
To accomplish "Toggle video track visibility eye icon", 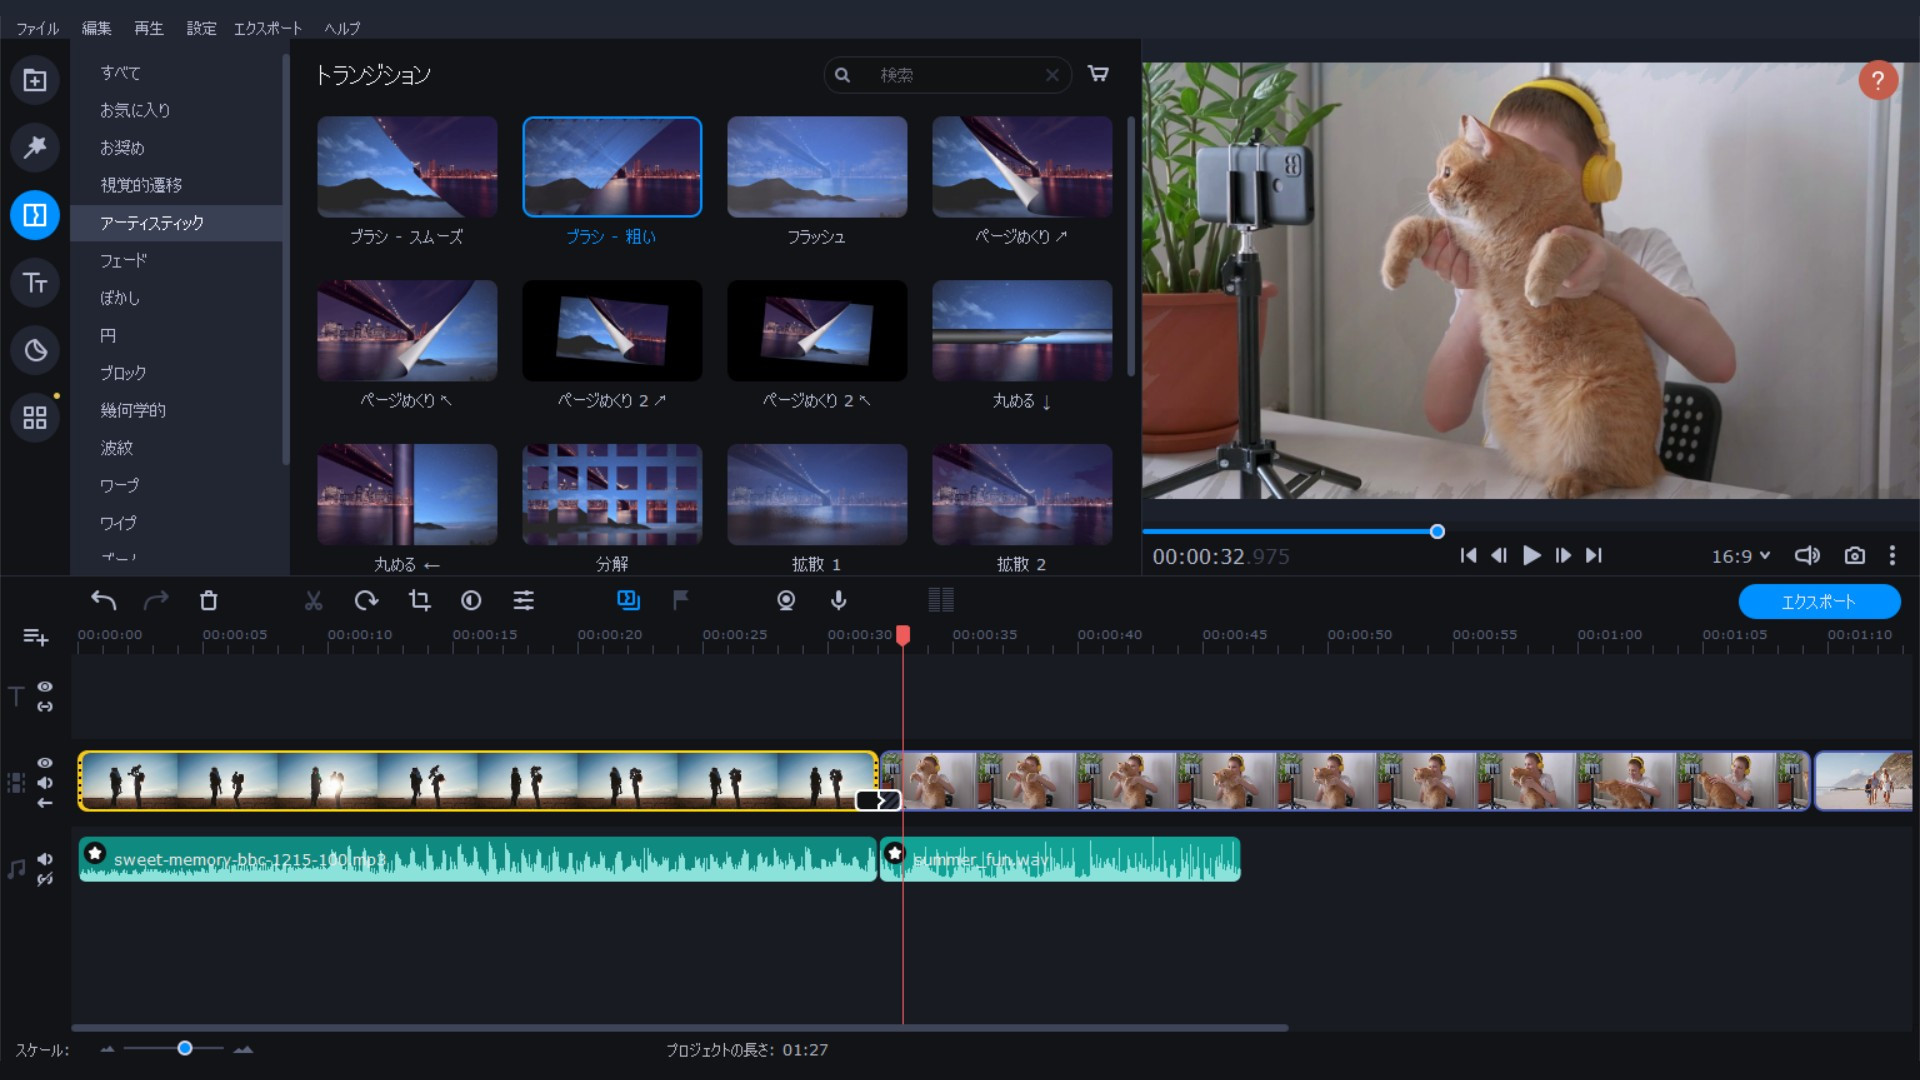I will tap(45, 763).
